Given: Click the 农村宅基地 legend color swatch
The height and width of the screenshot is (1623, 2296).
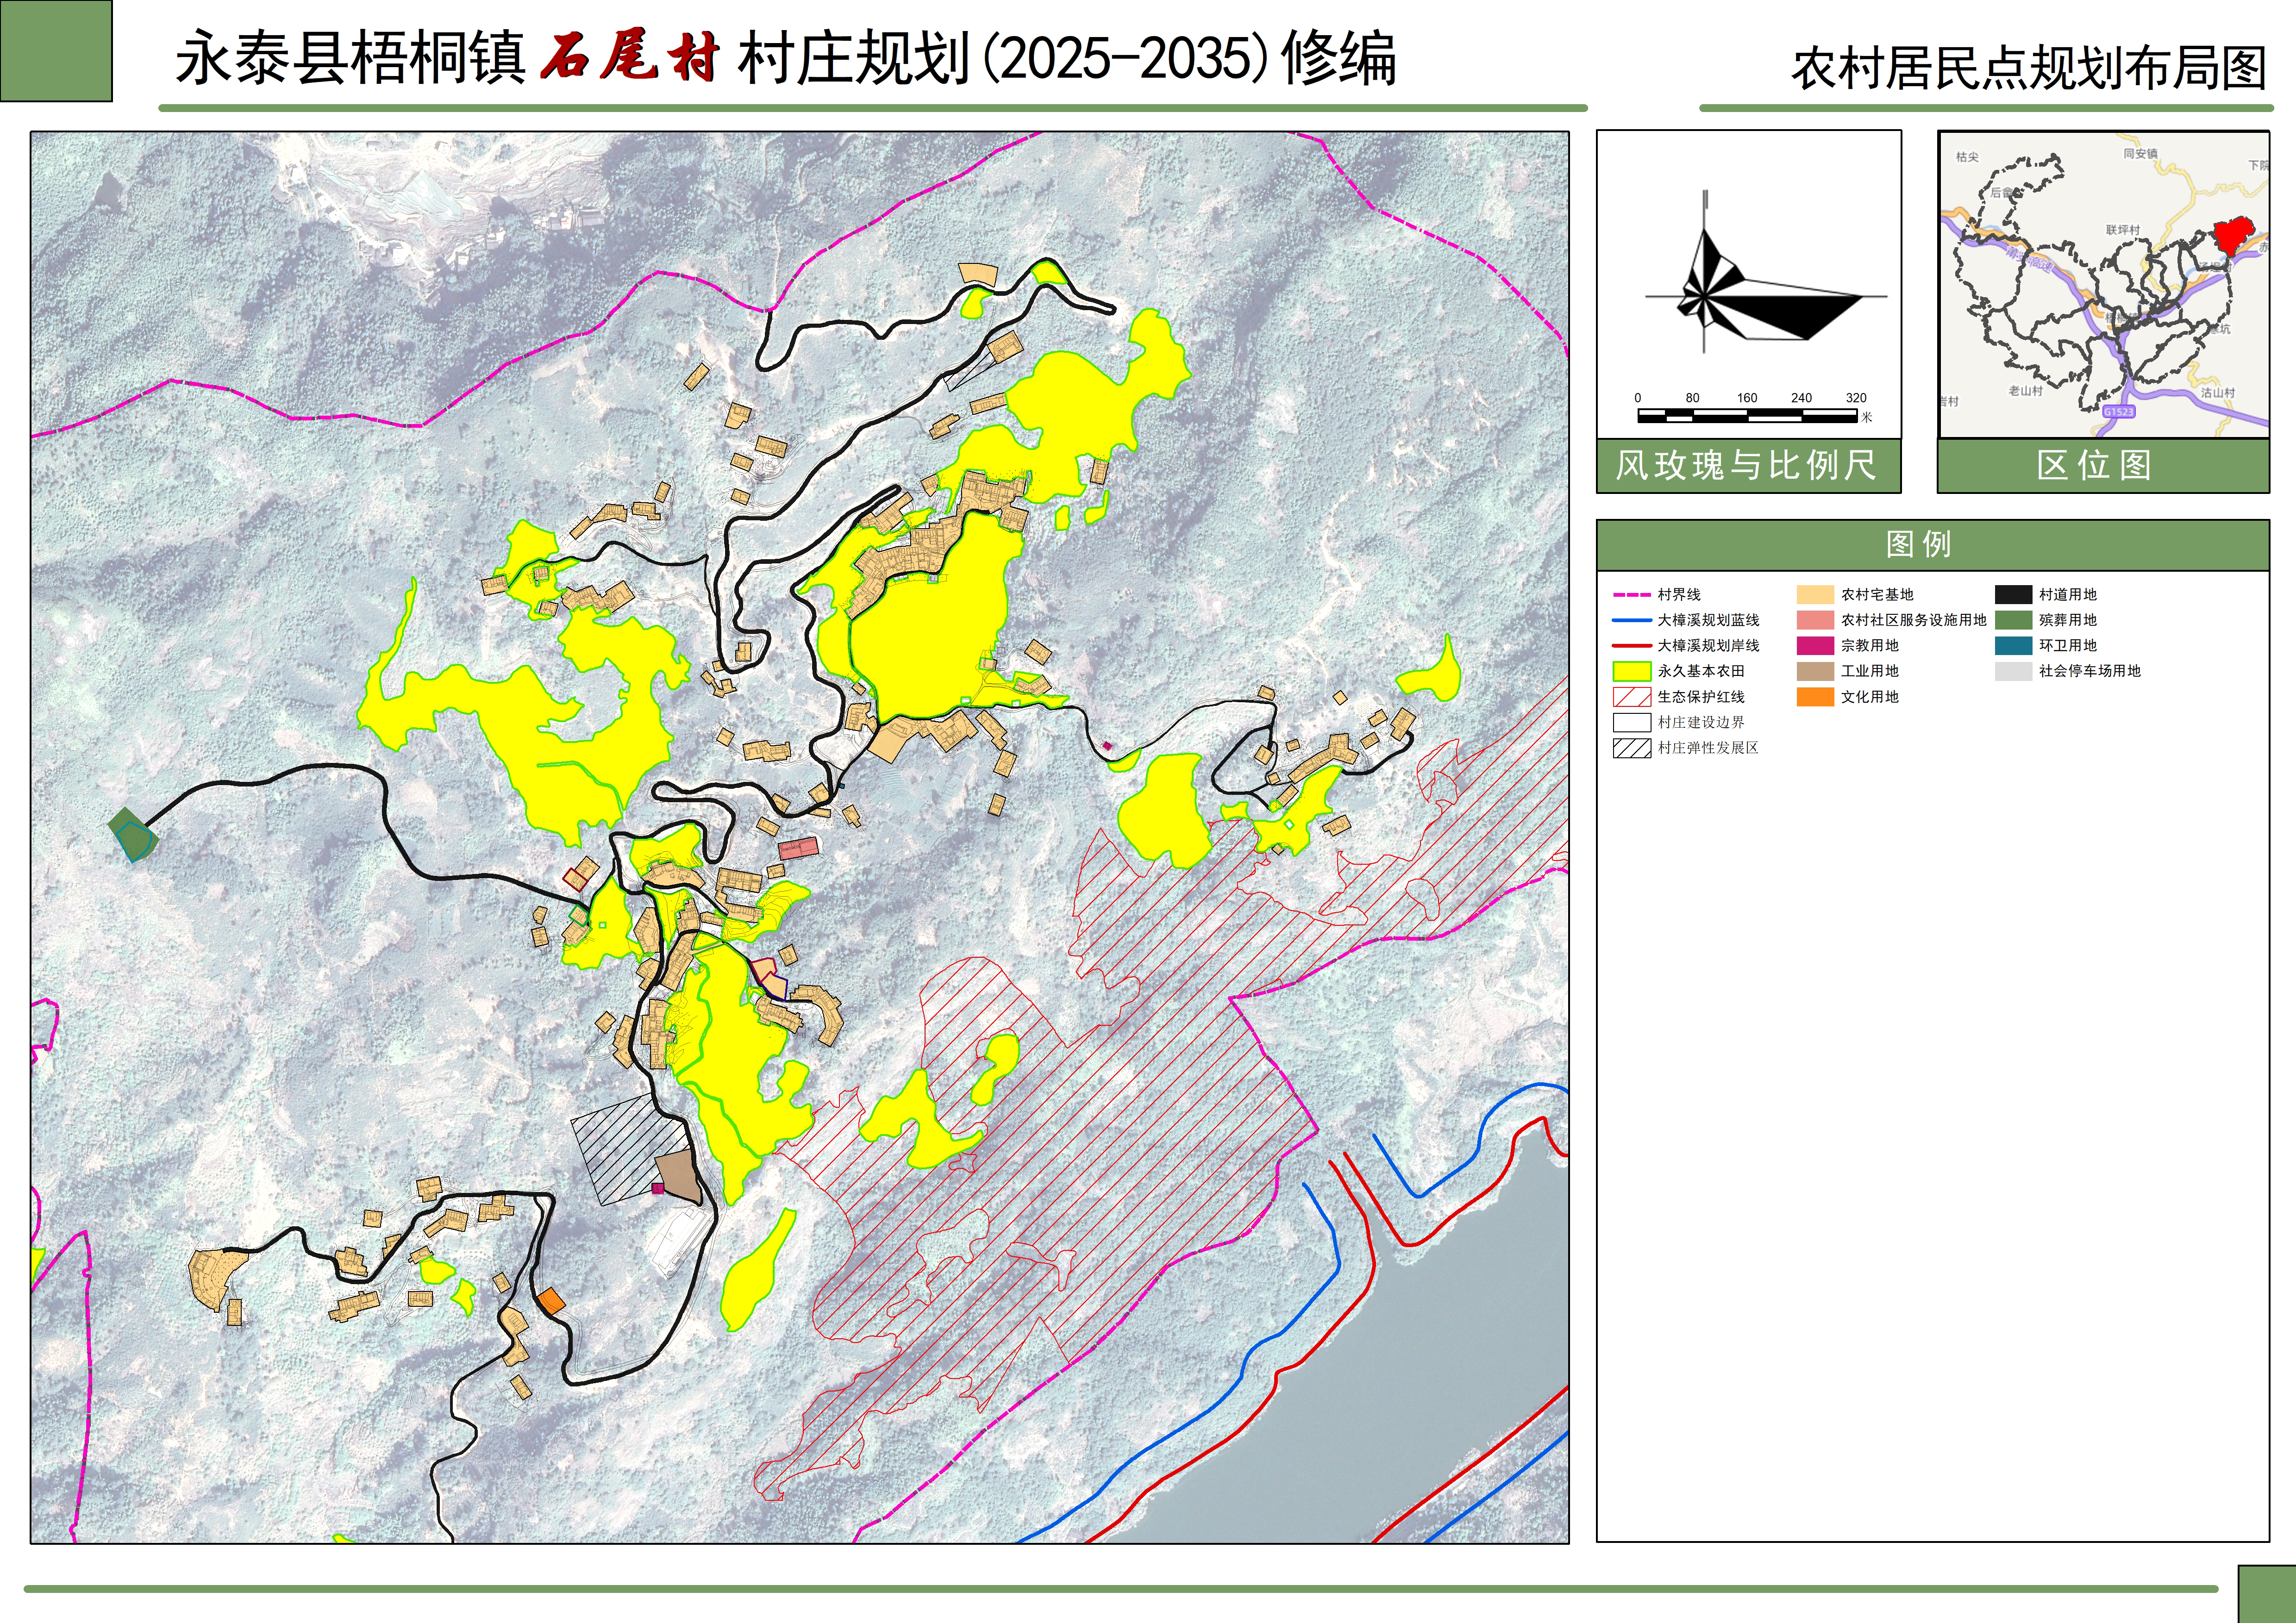Looking at the screenshot, I should (x=1815, y=594).
